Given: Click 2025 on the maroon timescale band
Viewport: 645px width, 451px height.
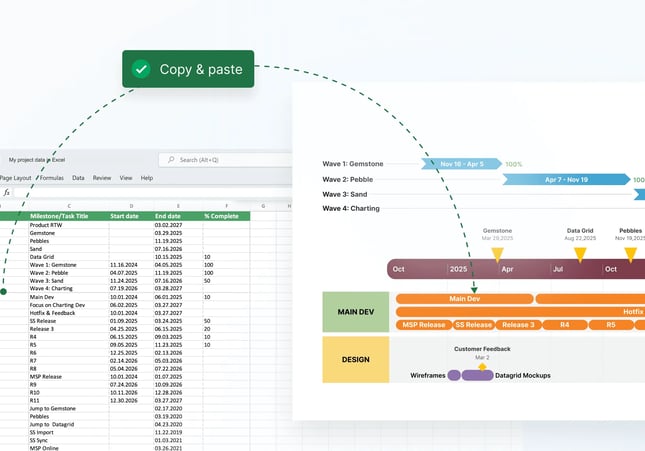Looking at the screenshot, I should tap(458, 269).
